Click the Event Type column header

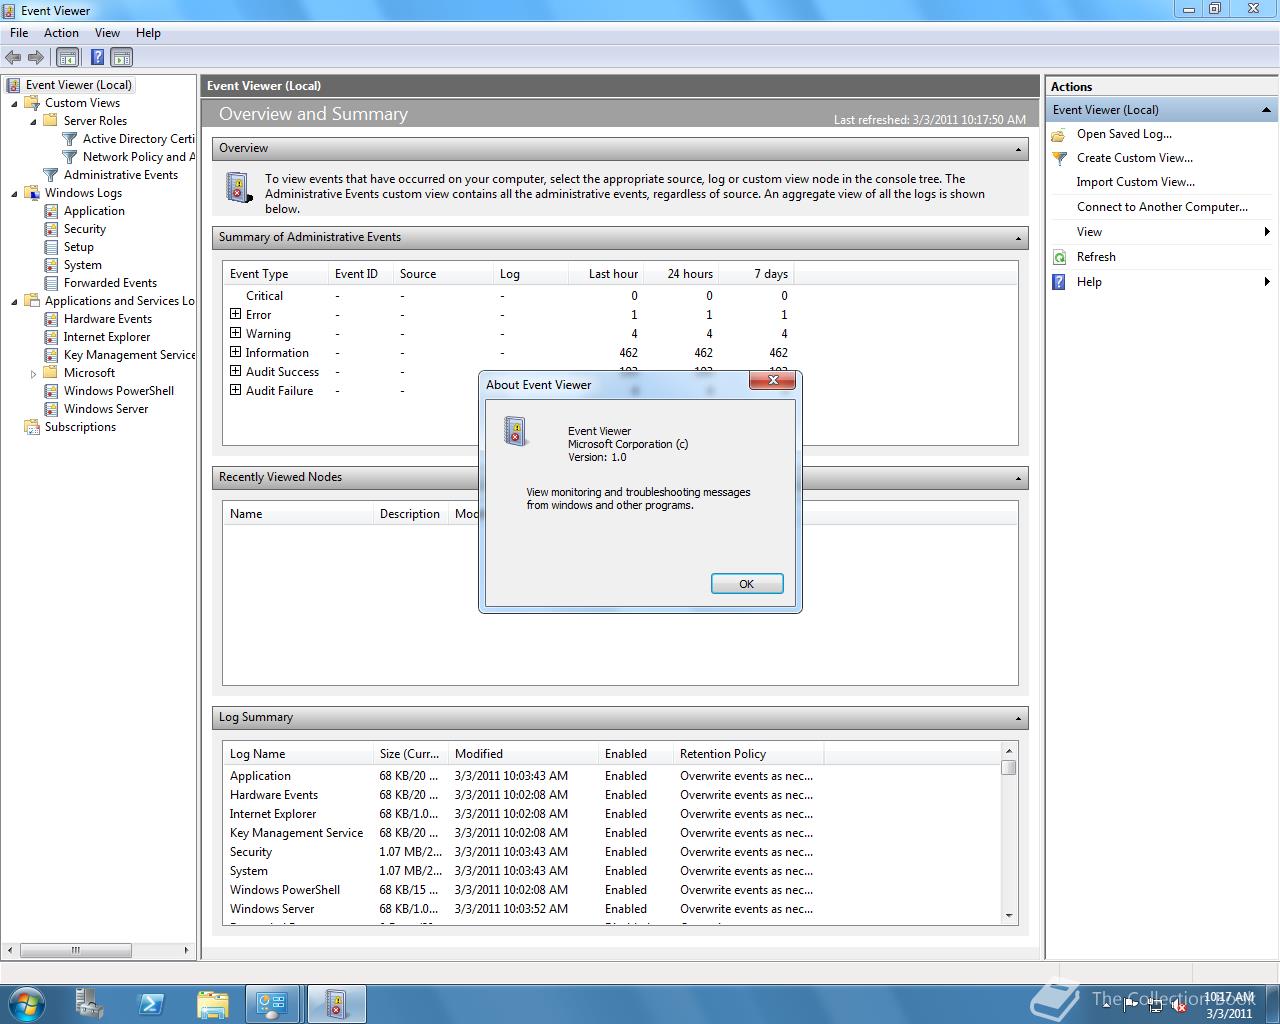[x=277, y=274]
